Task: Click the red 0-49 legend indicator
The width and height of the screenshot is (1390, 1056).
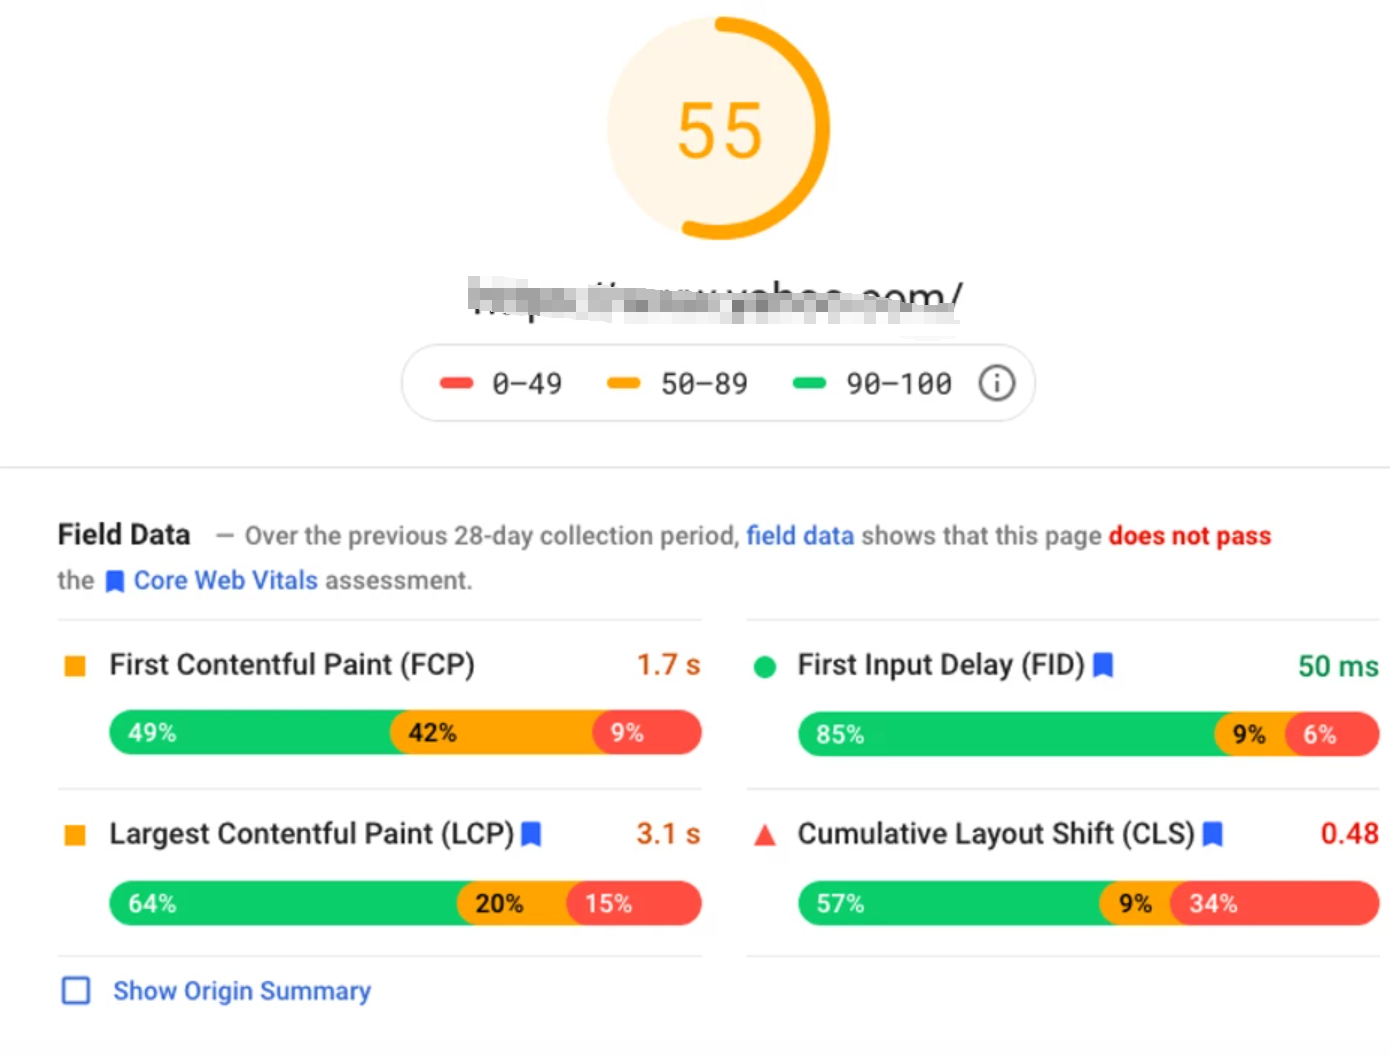Action: pos(456,382)
